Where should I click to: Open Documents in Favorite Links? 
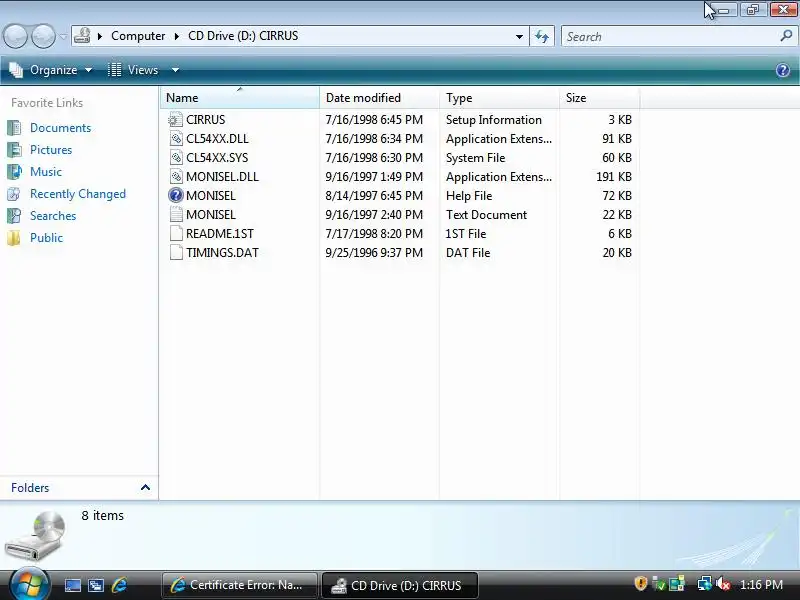[x=61, y=128]
